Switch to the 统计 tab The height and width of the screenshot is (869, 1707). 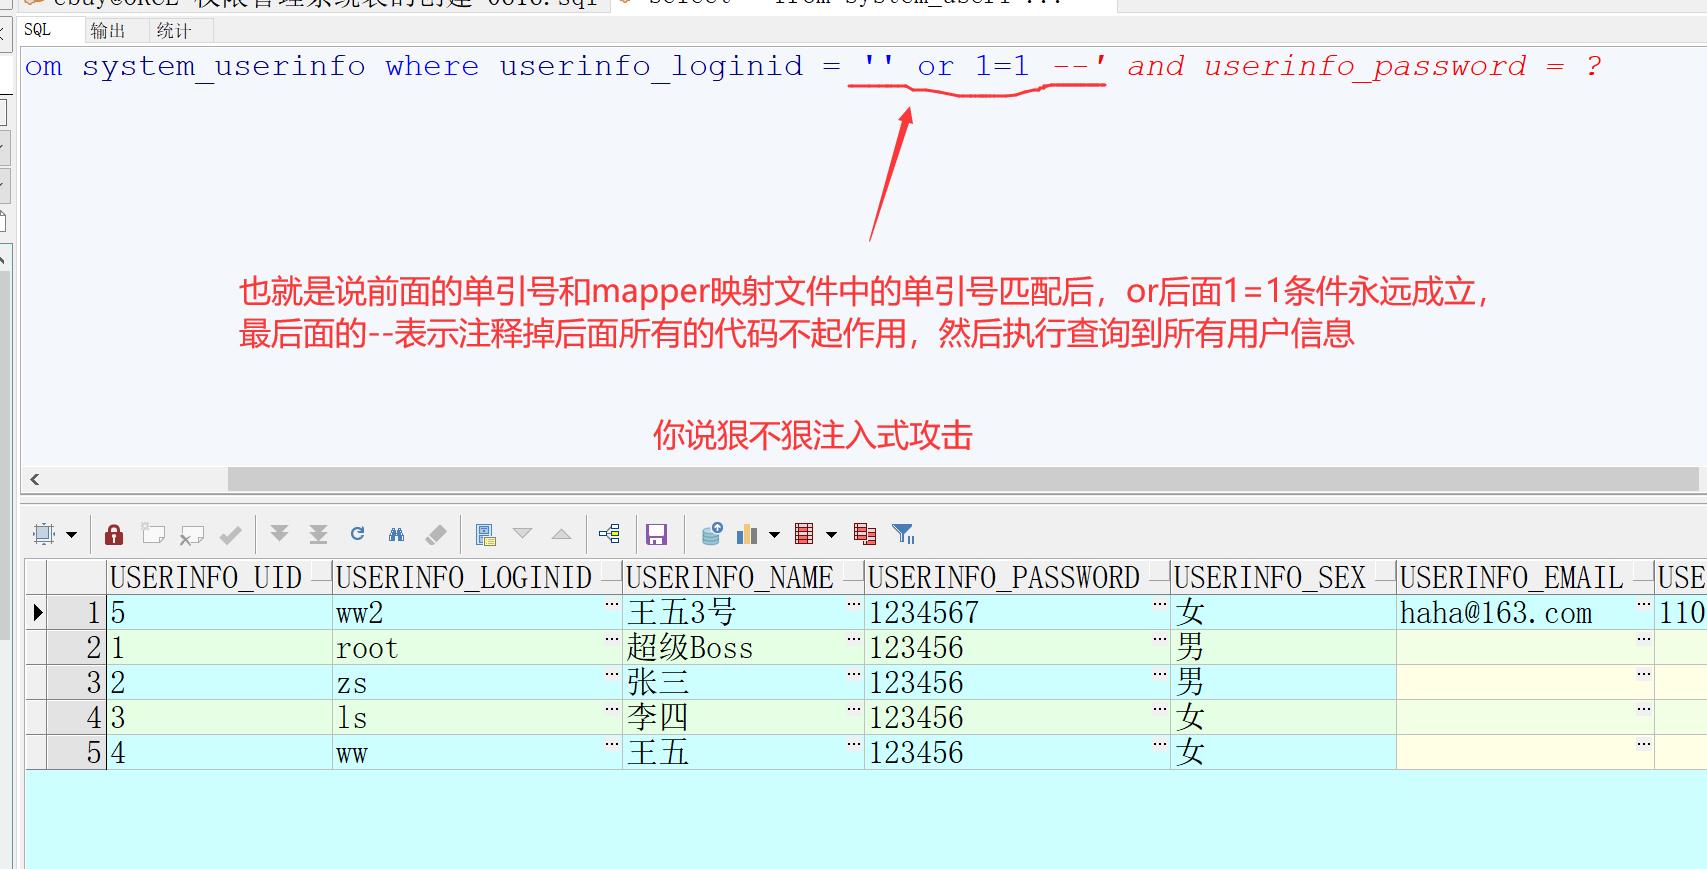click(174, 31)
